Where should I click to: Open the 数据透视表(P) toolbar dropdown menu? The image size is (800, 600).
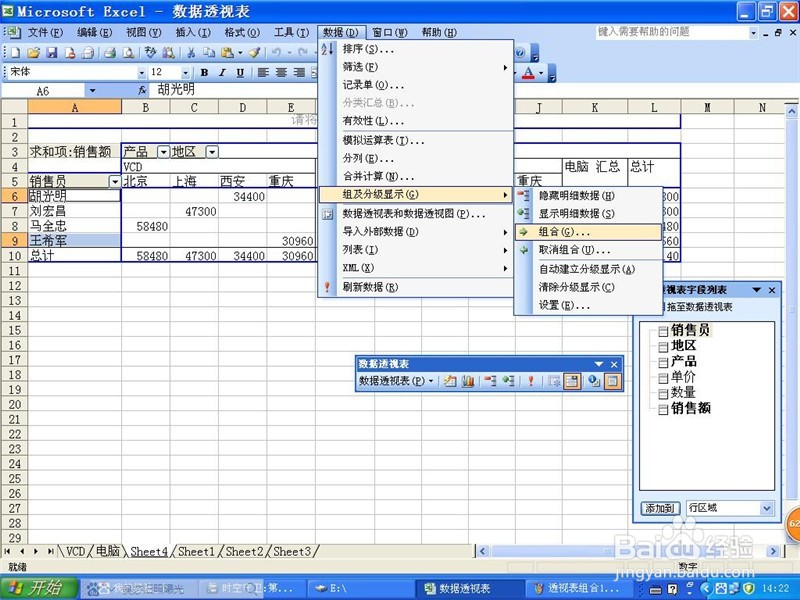(x=396, y=381)
